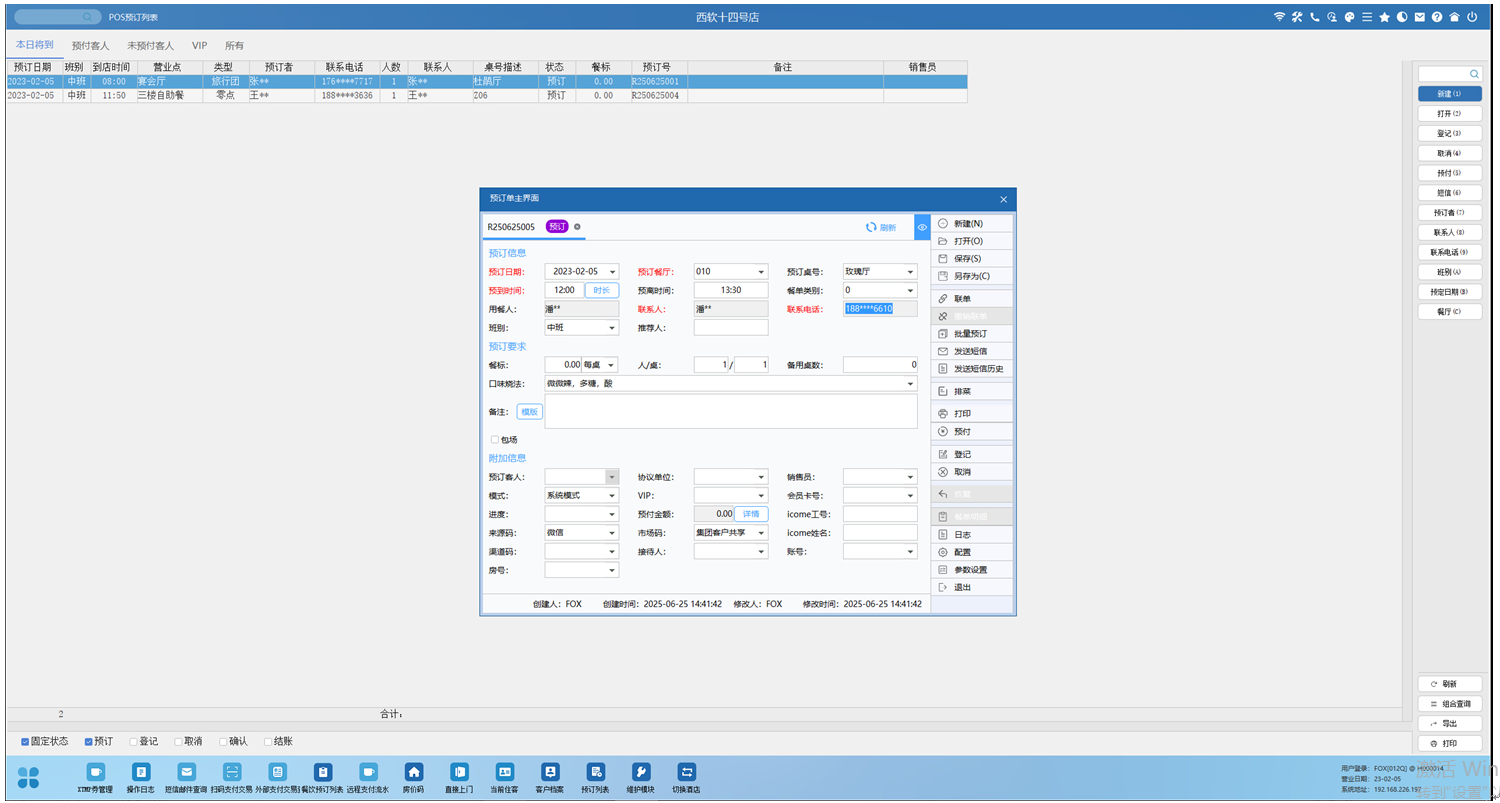Click the star favorites icon in the title bar
1500x803 pixels.
pos(1384,17)
